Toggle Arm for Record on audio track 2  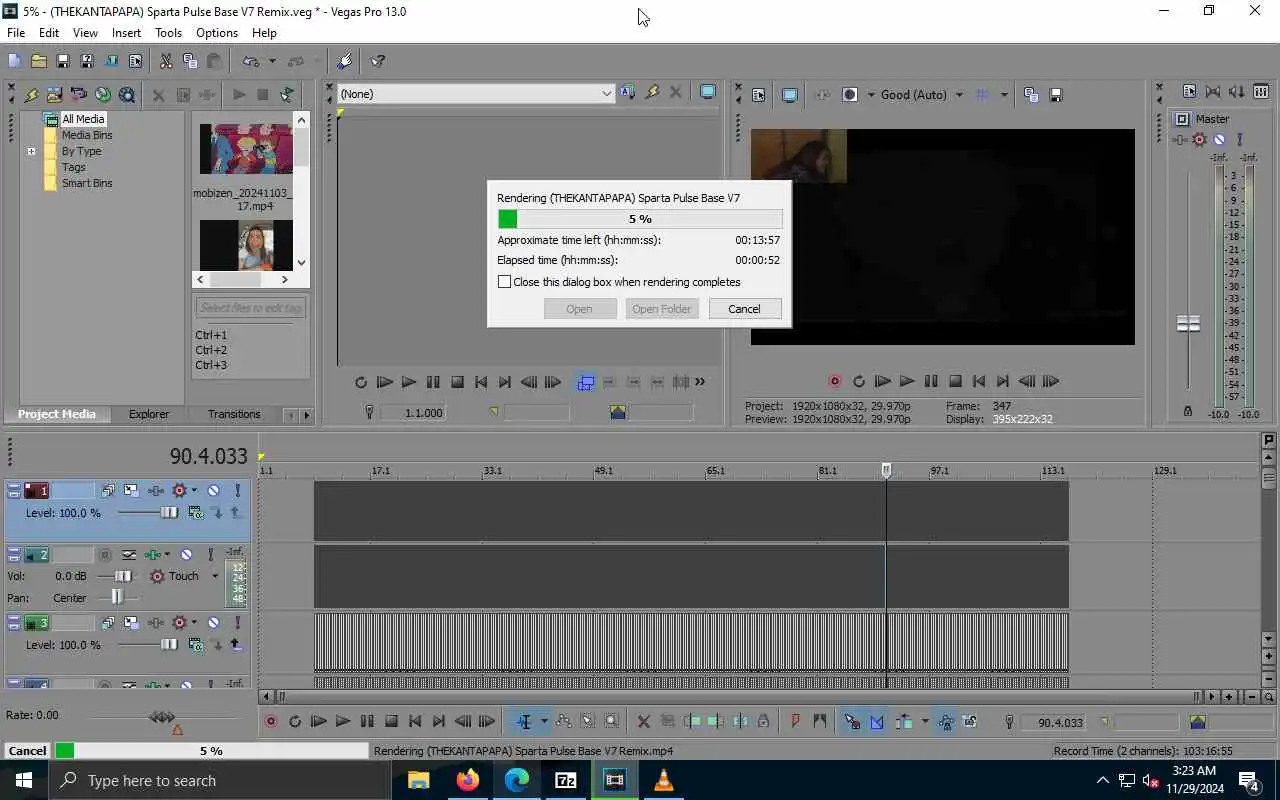click(105, 554)
